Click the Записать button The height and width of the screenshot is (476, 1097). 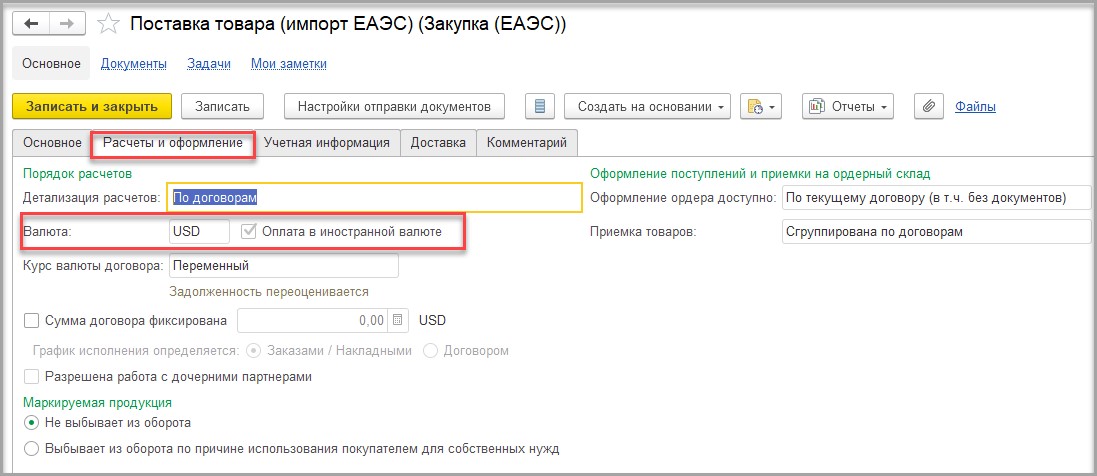[x=222, y=106]
